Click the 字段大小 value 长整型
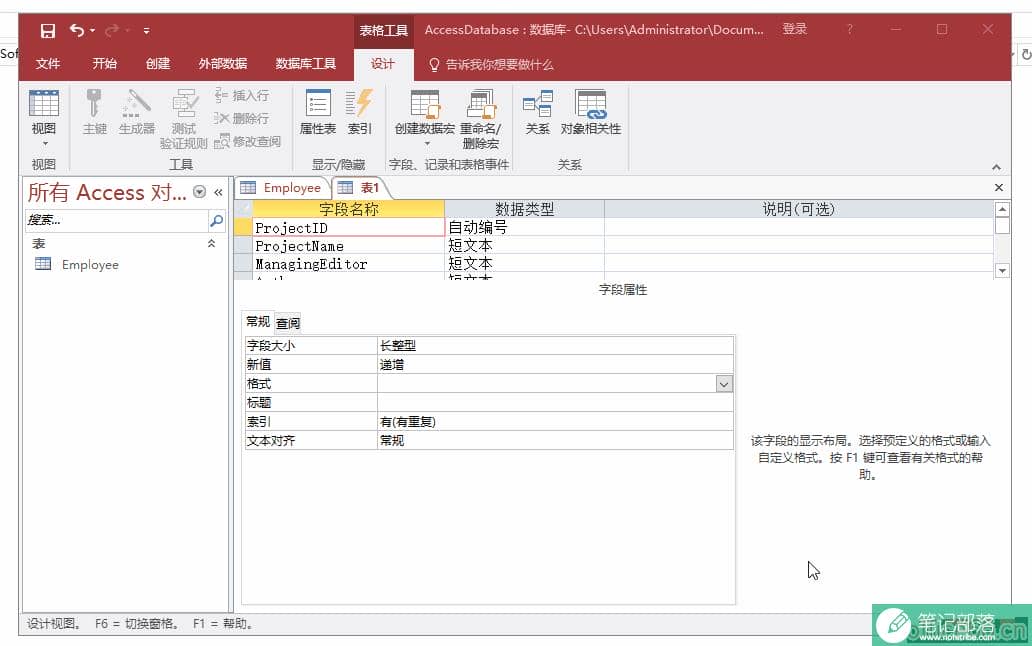Image resolution: width=1032 pixels, height=646 pixels. click(555, 345)
